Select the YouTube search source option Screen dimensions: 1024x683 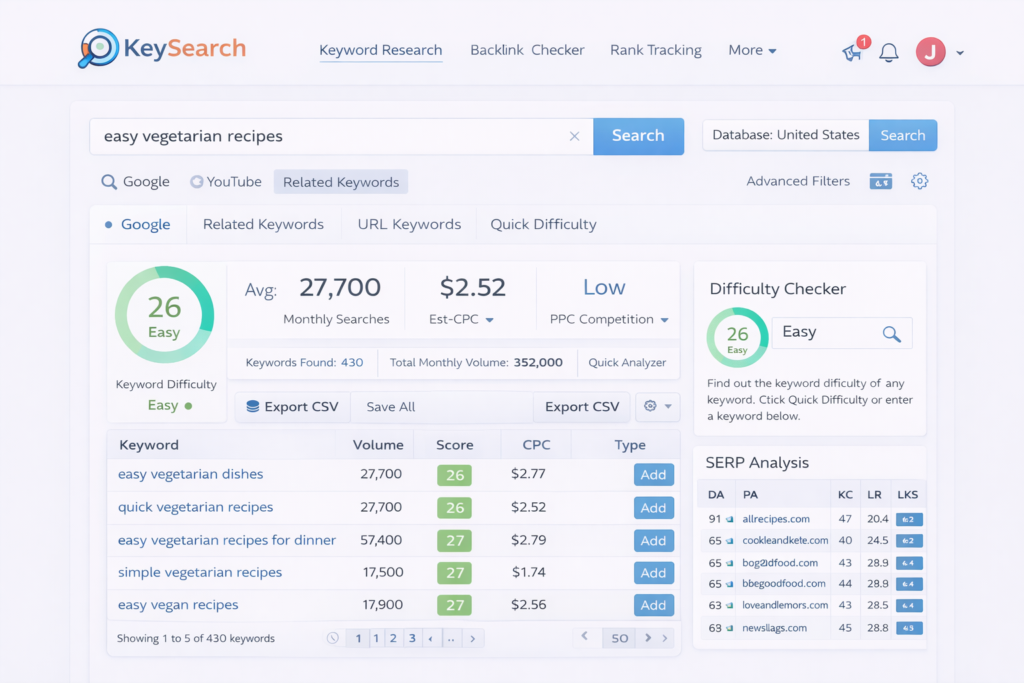tap(226, 182)
